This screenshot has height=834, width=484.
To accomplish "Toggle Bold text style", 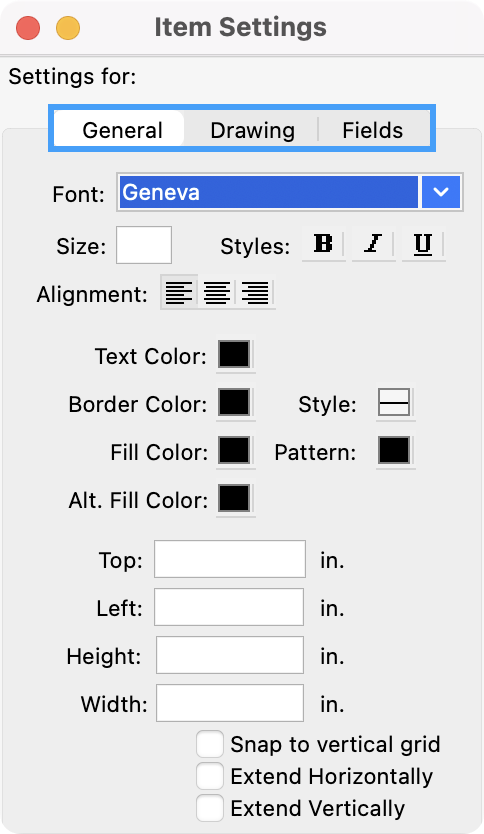I will coord(323,244).
